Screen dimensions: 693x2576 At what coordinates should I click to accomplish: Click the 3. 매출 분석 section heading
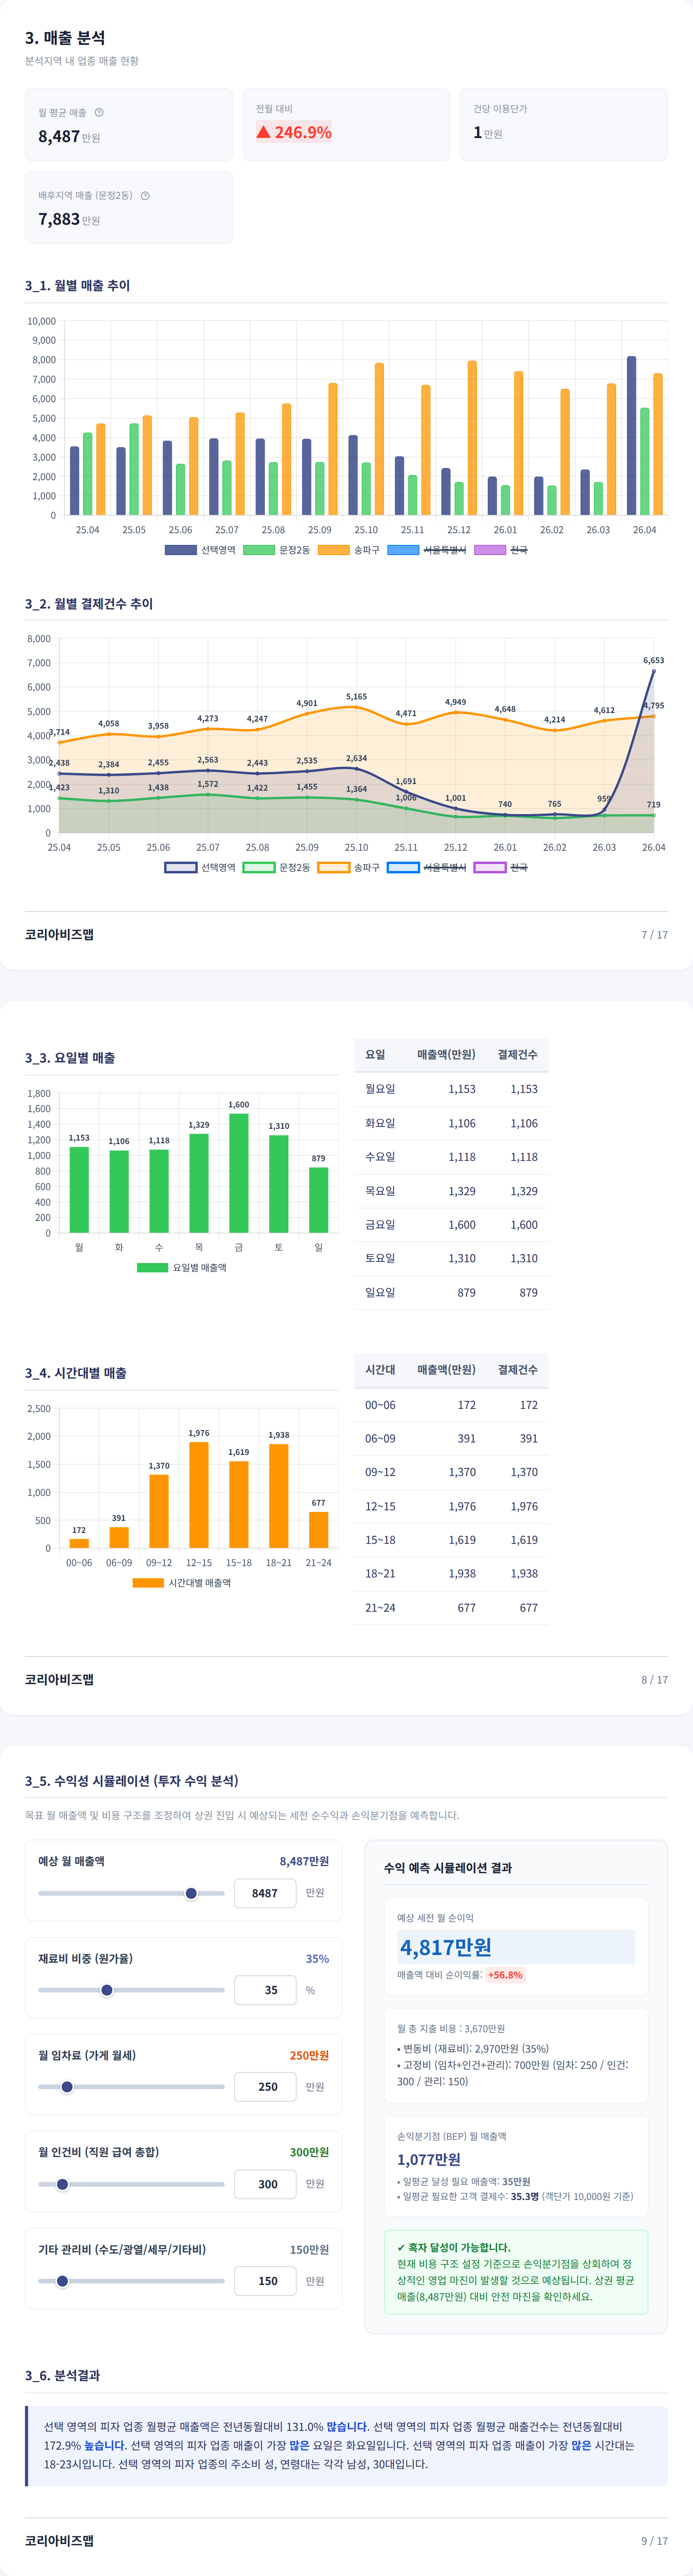pyautogui.click(x=65, y=38)
